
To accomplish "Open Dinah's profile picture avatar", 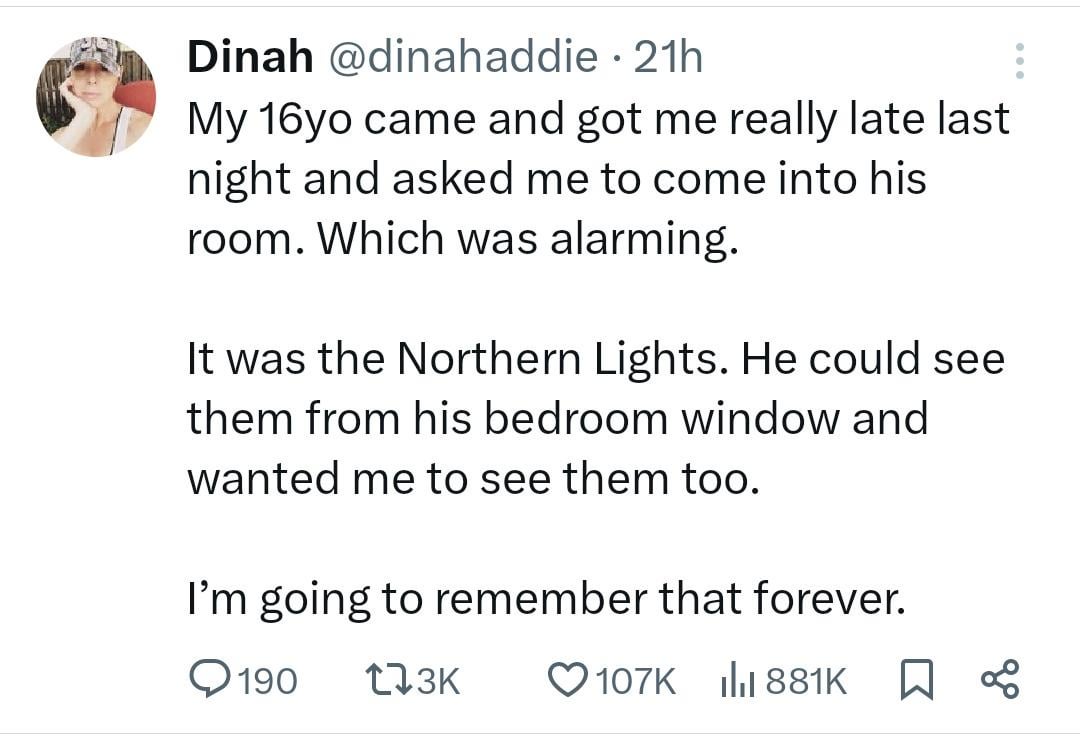I will tap(96, 97).
